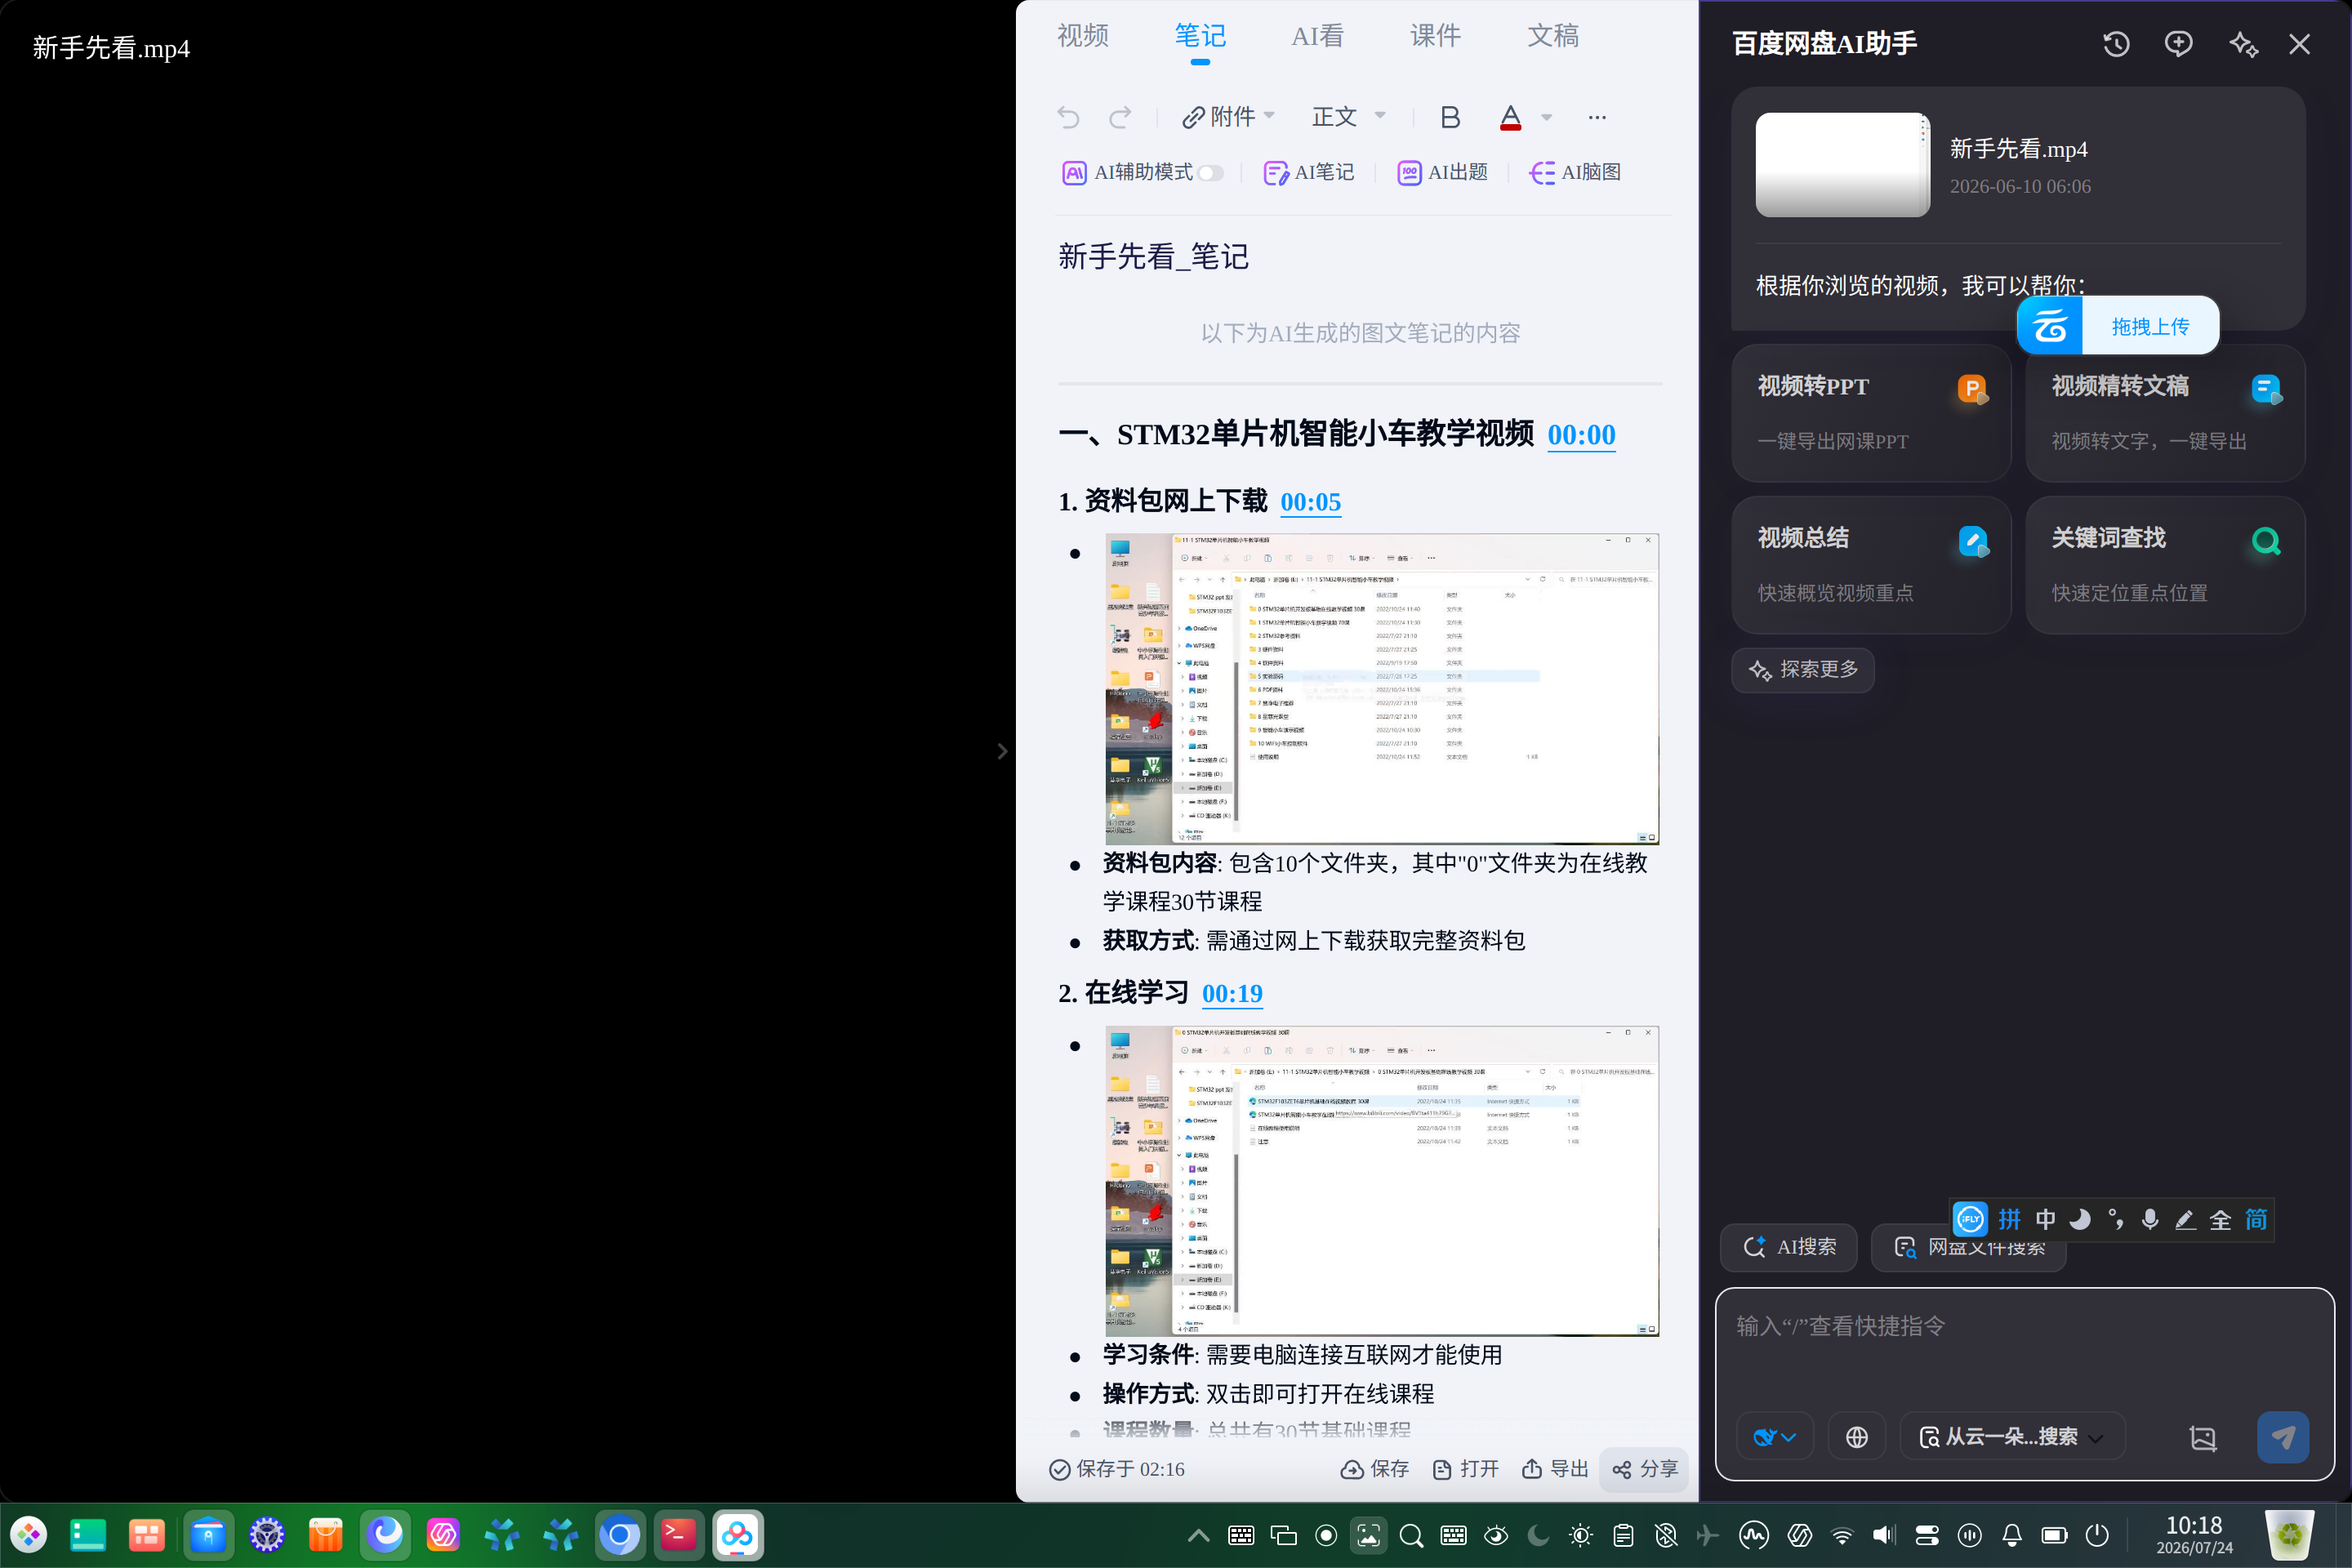The image size is (2352, 1568).
Task: Switch to 文稿 tab
Action: pyautogui.click(x=1553, y=36)
